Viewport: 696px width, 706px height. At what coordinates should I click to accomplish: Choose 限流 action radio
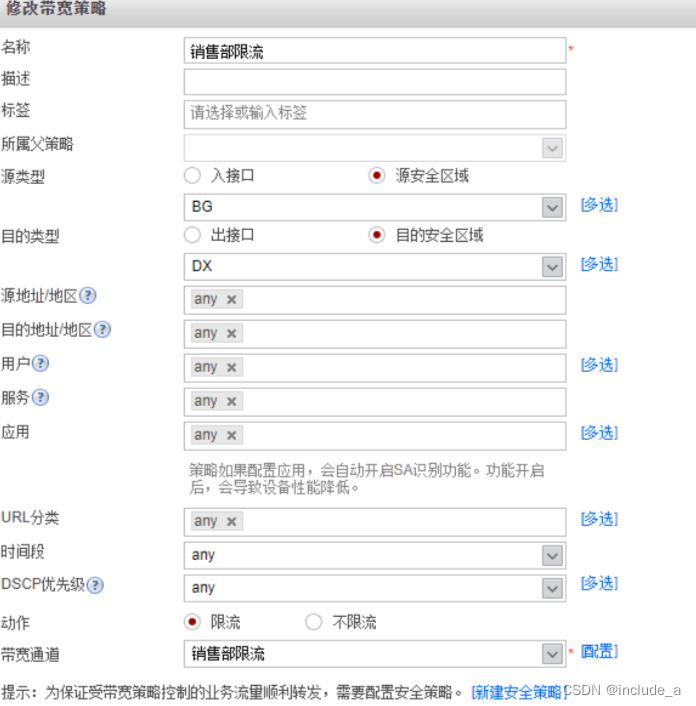tap(192, 622)
